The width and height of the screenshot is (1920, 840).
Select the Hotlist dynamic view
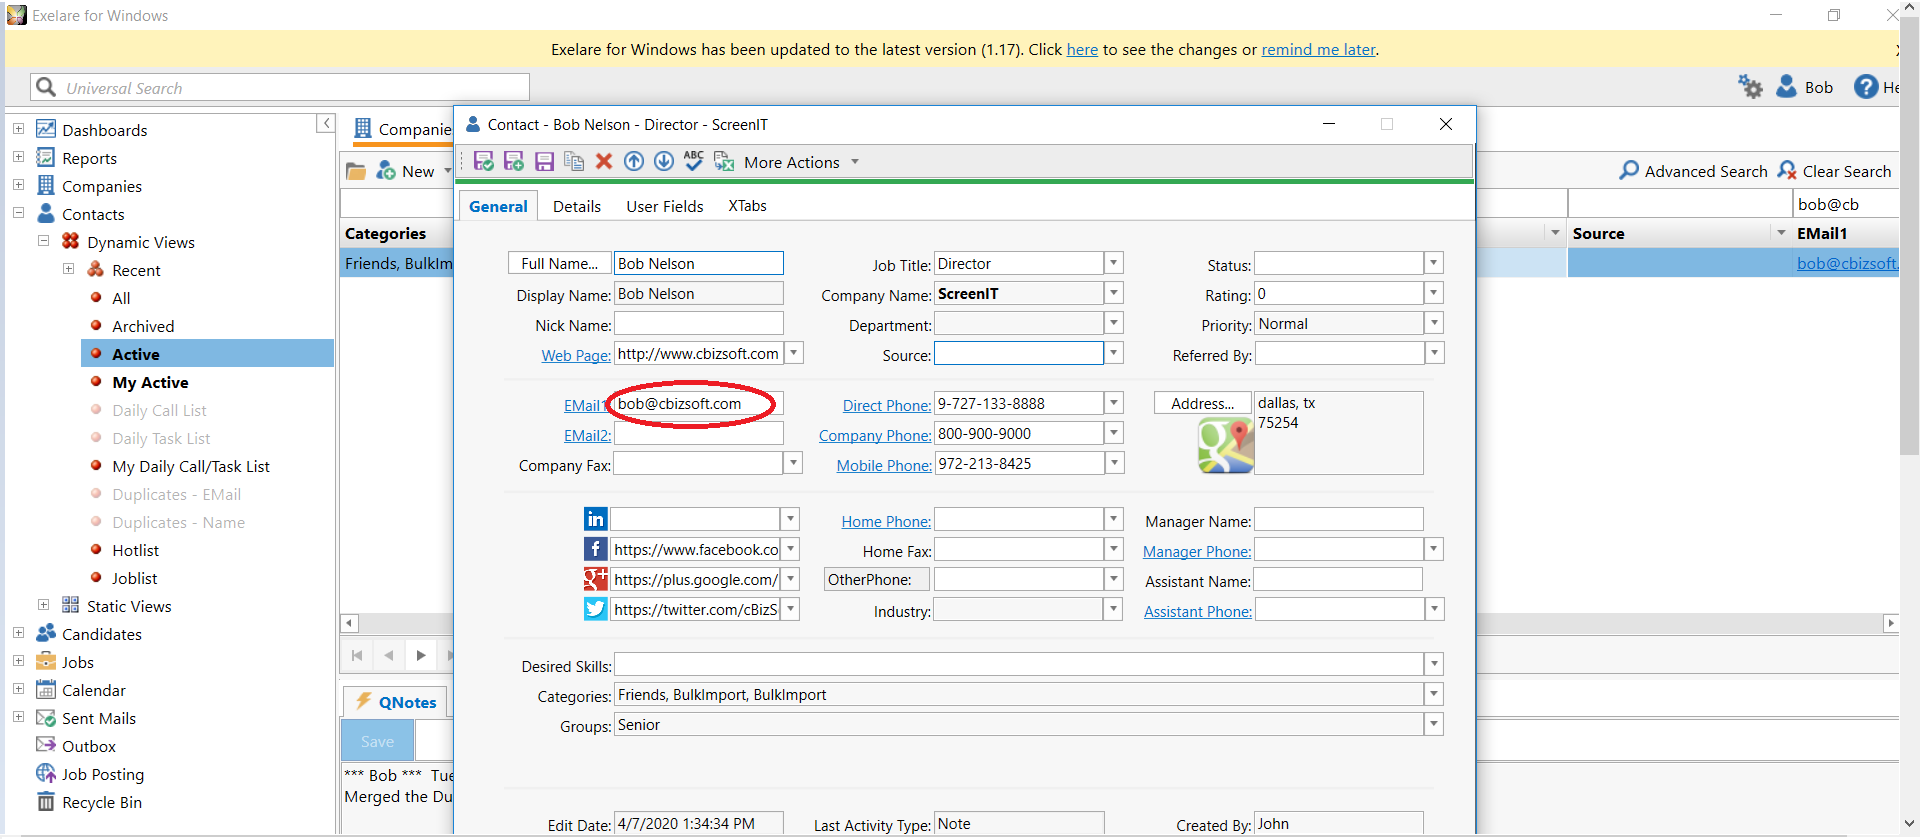(x=135, y=550)
